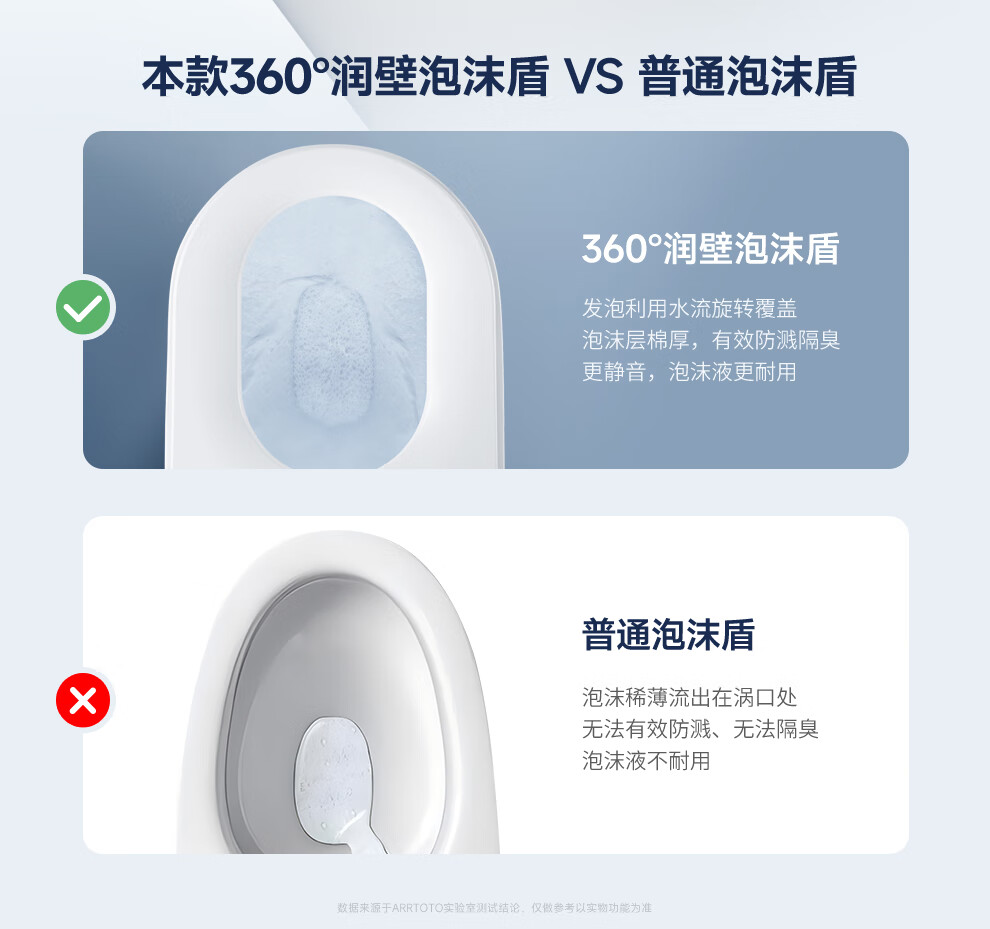Click the red X icon
The image size is (990, 929).
pyautogui.click(x=83, y=700)
